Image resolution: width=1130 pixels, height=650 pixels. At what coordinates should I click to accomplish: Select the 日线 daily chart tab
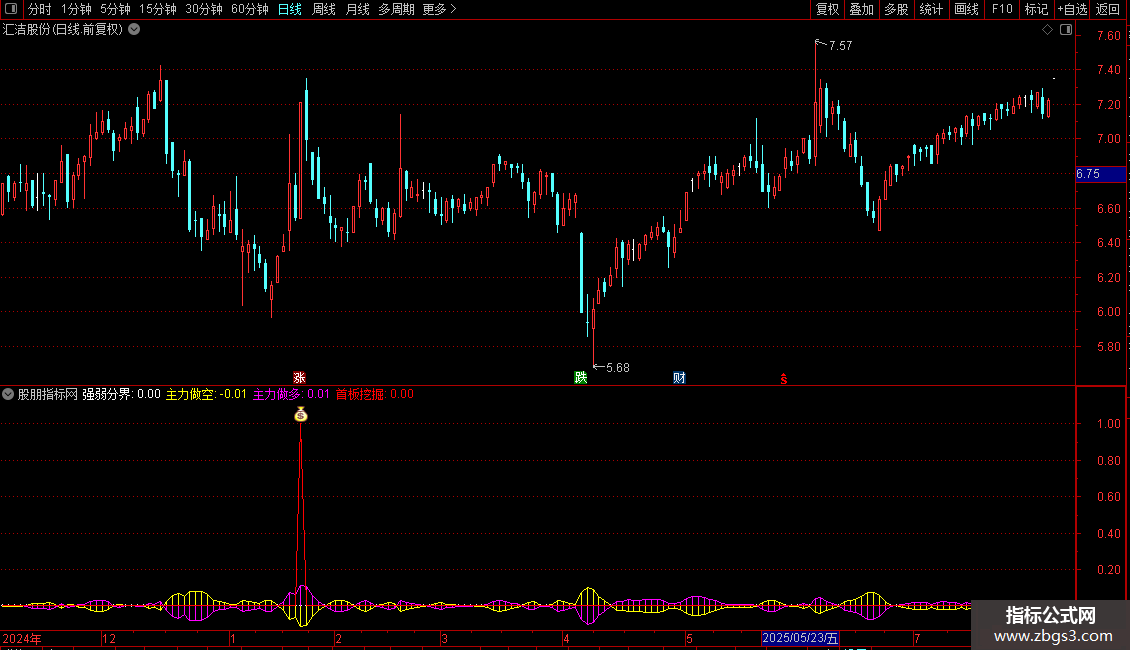pos(290,9)
